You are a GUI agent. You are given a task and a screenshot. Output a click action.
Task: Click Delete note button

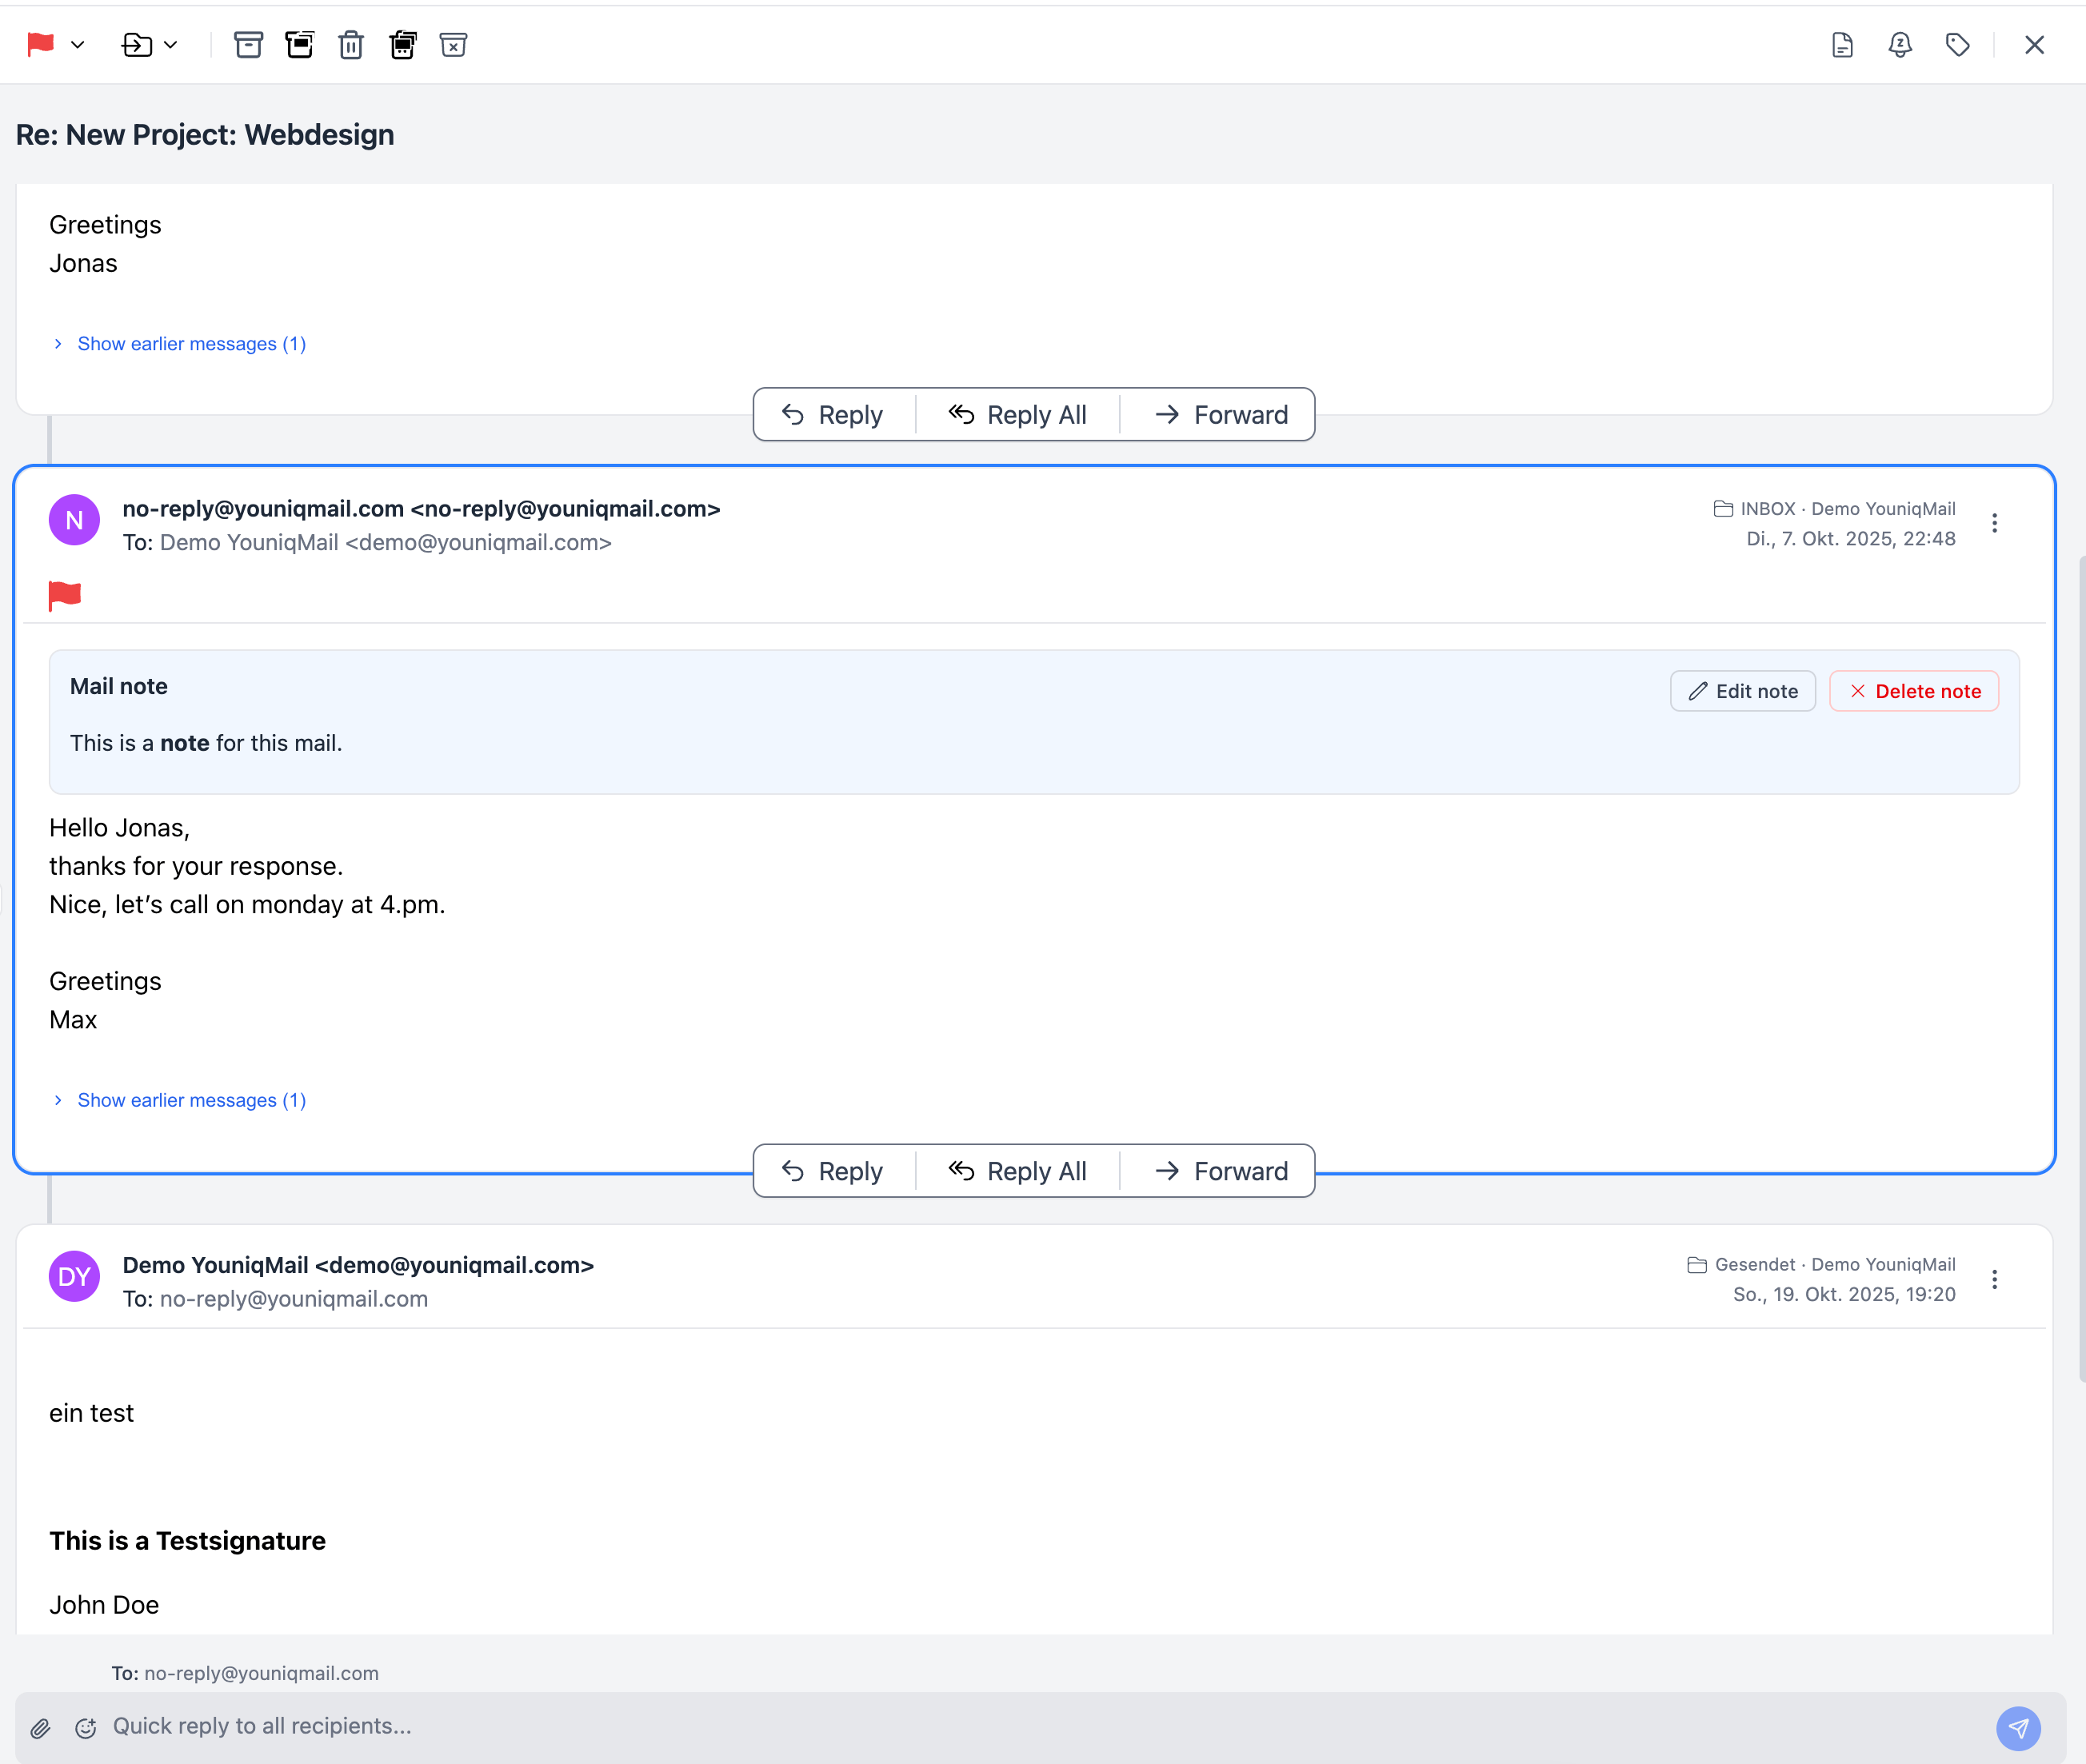(x=1914, y=691)
